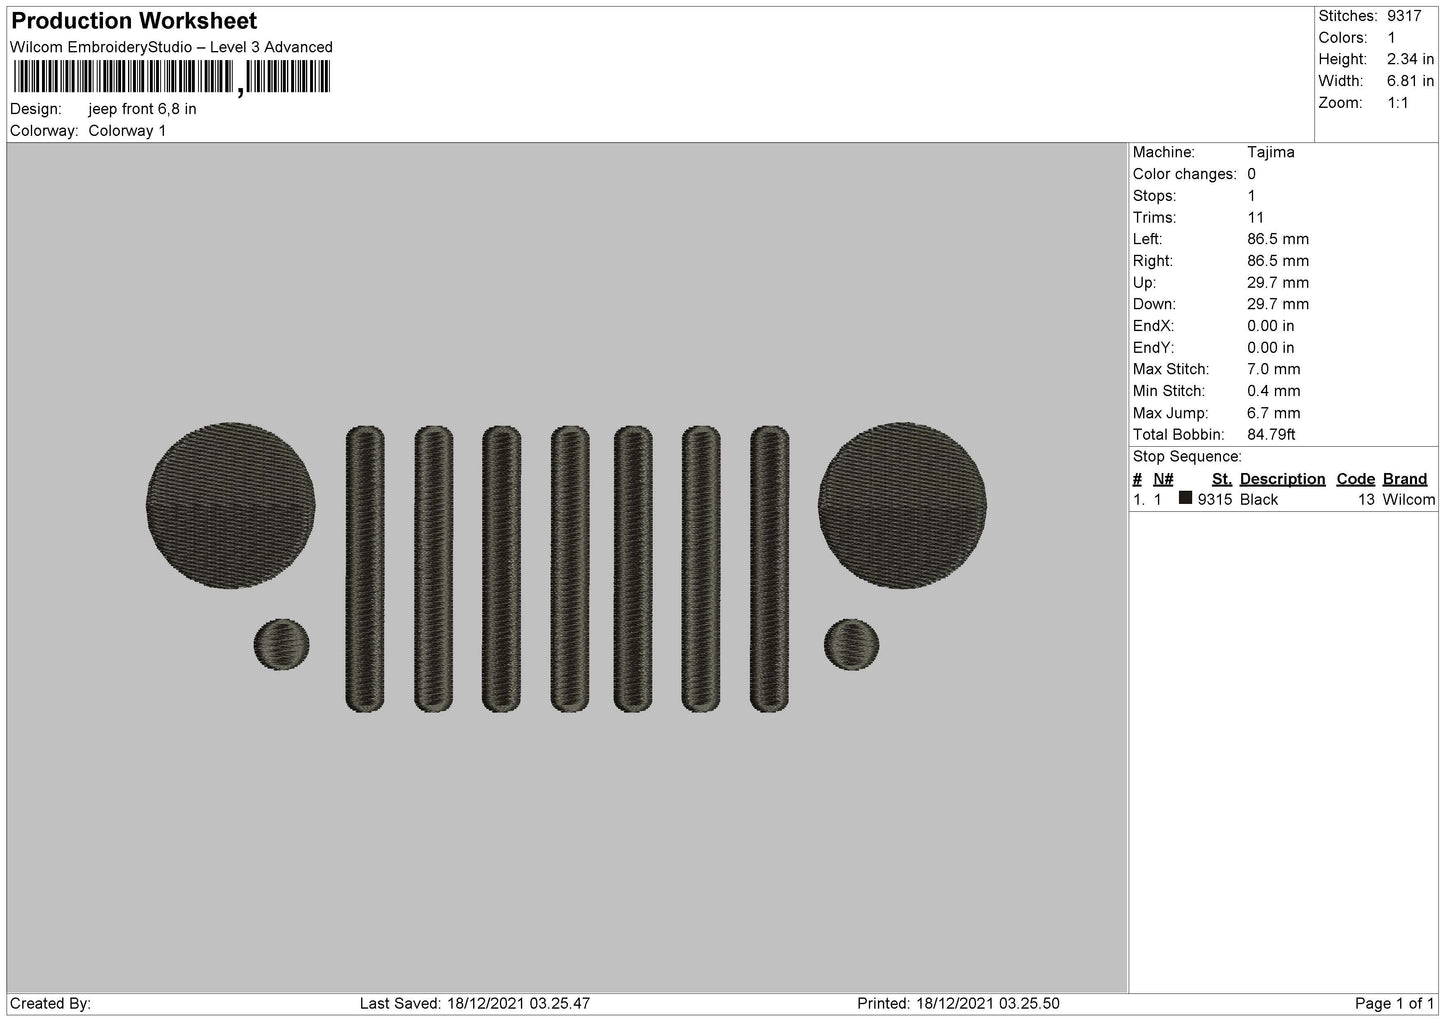Select the "Colorway 1" value
The image size is (1445, 1021).
(127, 131)
